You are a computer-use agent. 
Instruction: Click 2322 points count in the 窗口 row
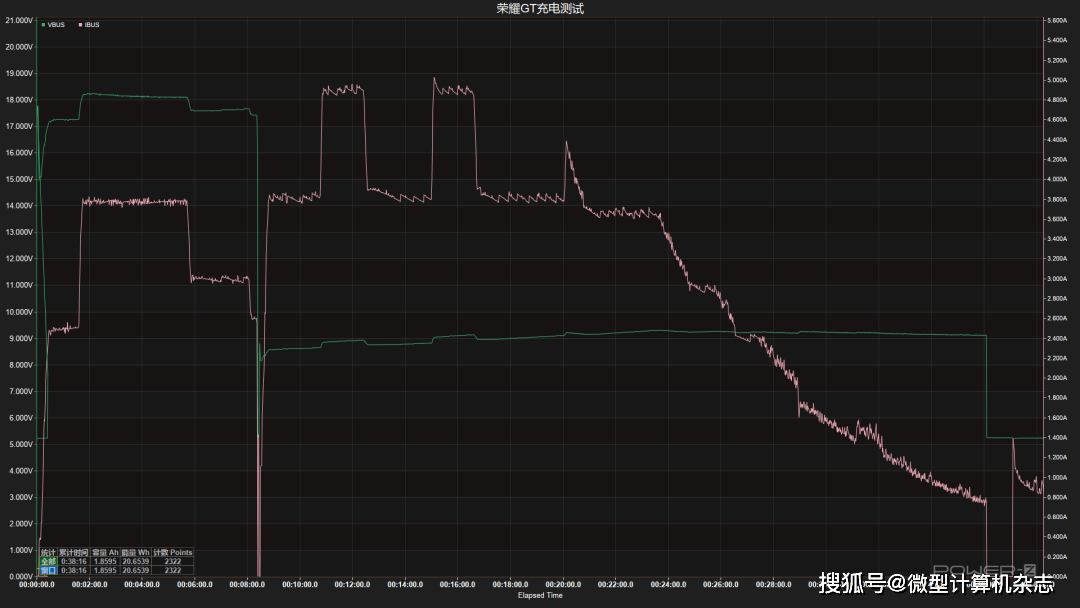click(x=172, y=571)
